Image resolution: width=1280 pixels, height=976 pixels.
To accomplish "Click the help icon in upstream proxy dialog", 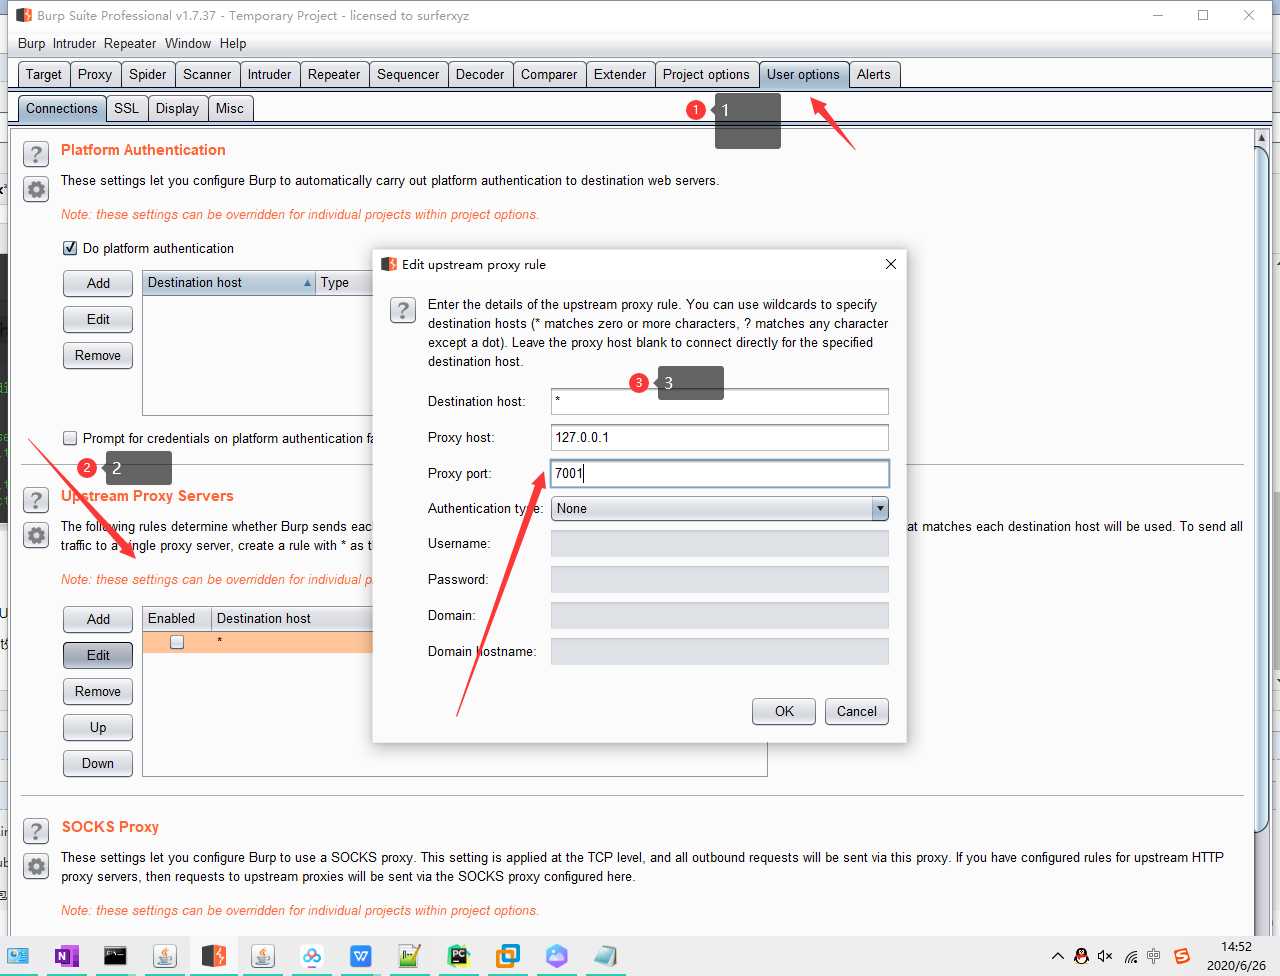I will coord(403,310).
